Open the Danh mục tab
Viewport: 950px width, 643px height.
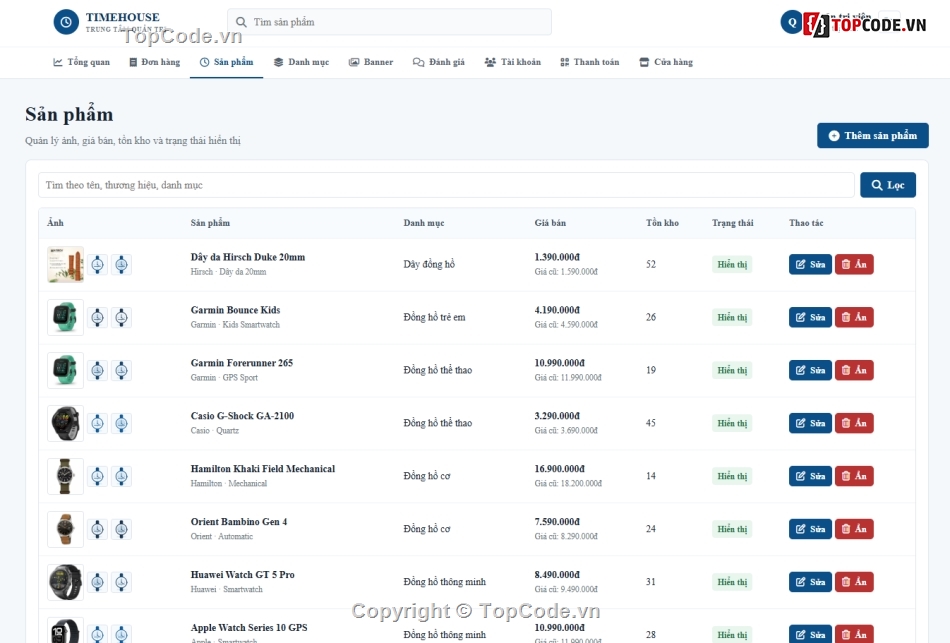(302, 62)
